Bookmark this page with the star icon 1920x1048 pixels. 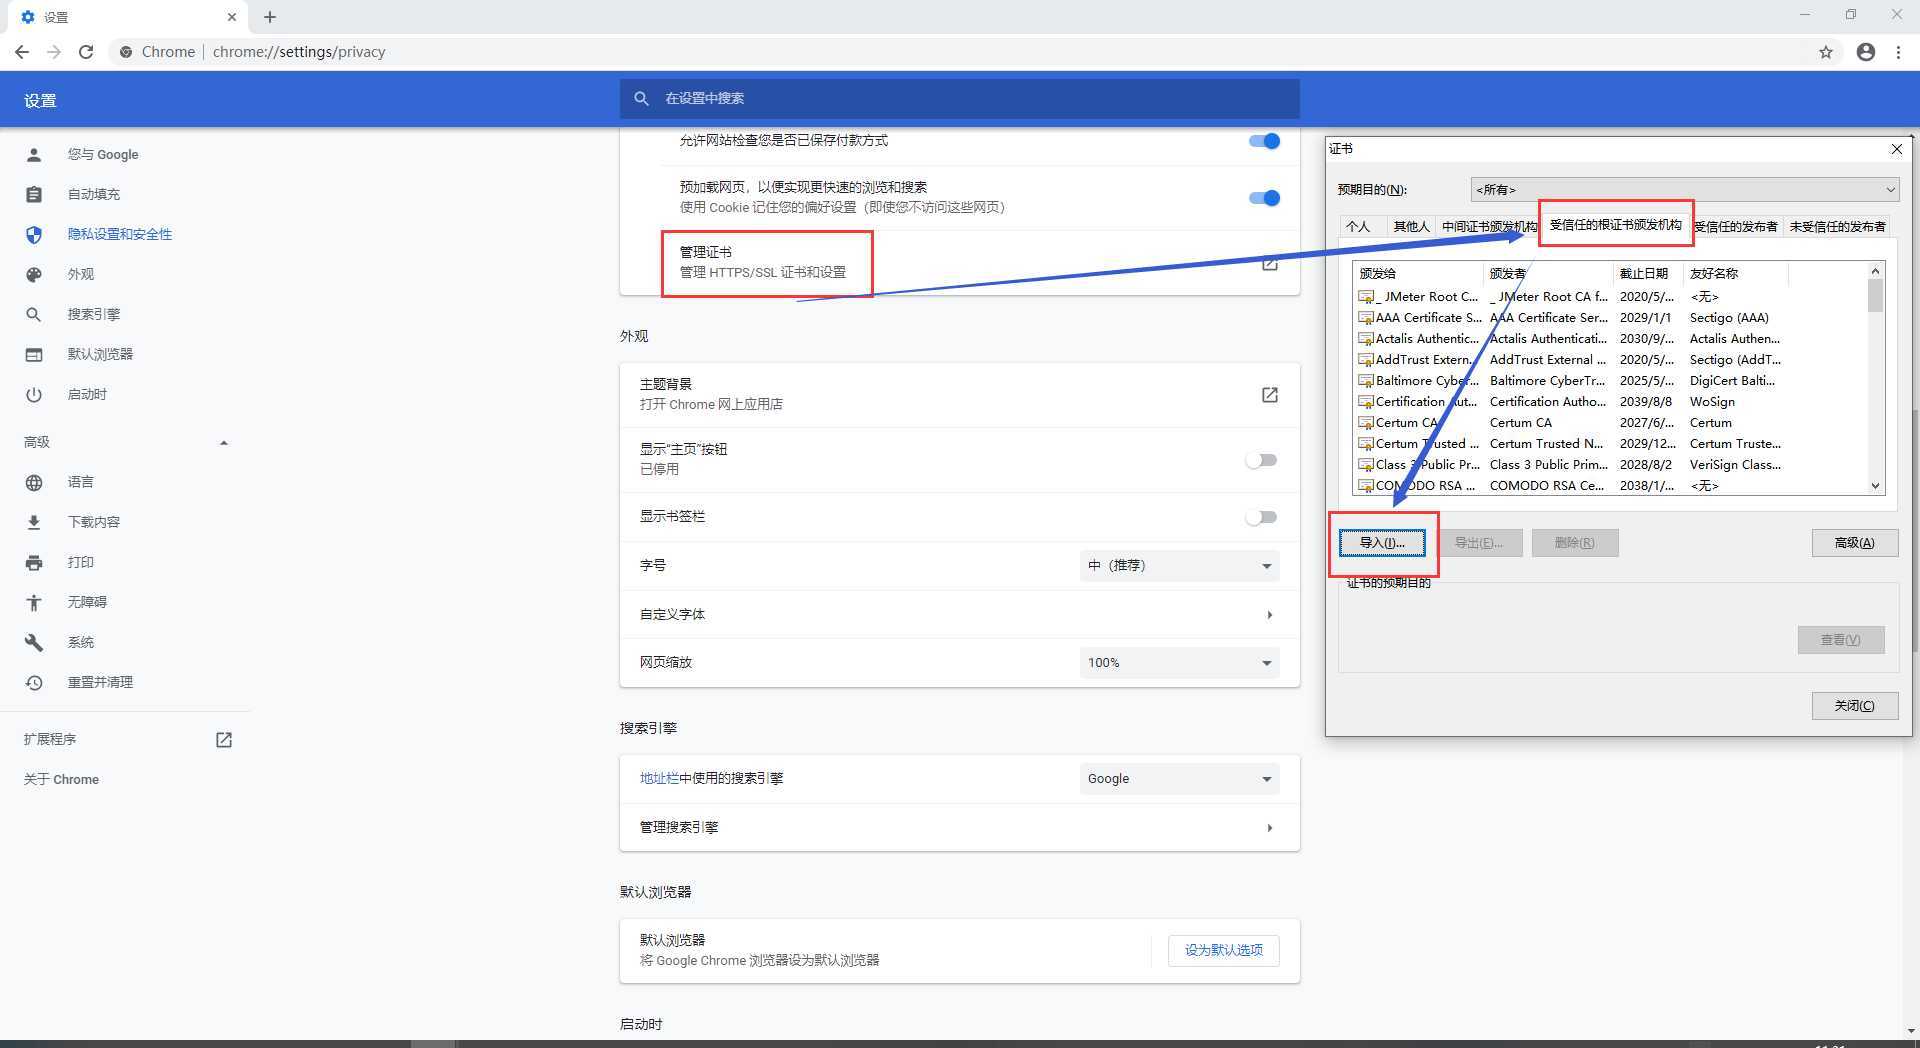click(1826, 52)
